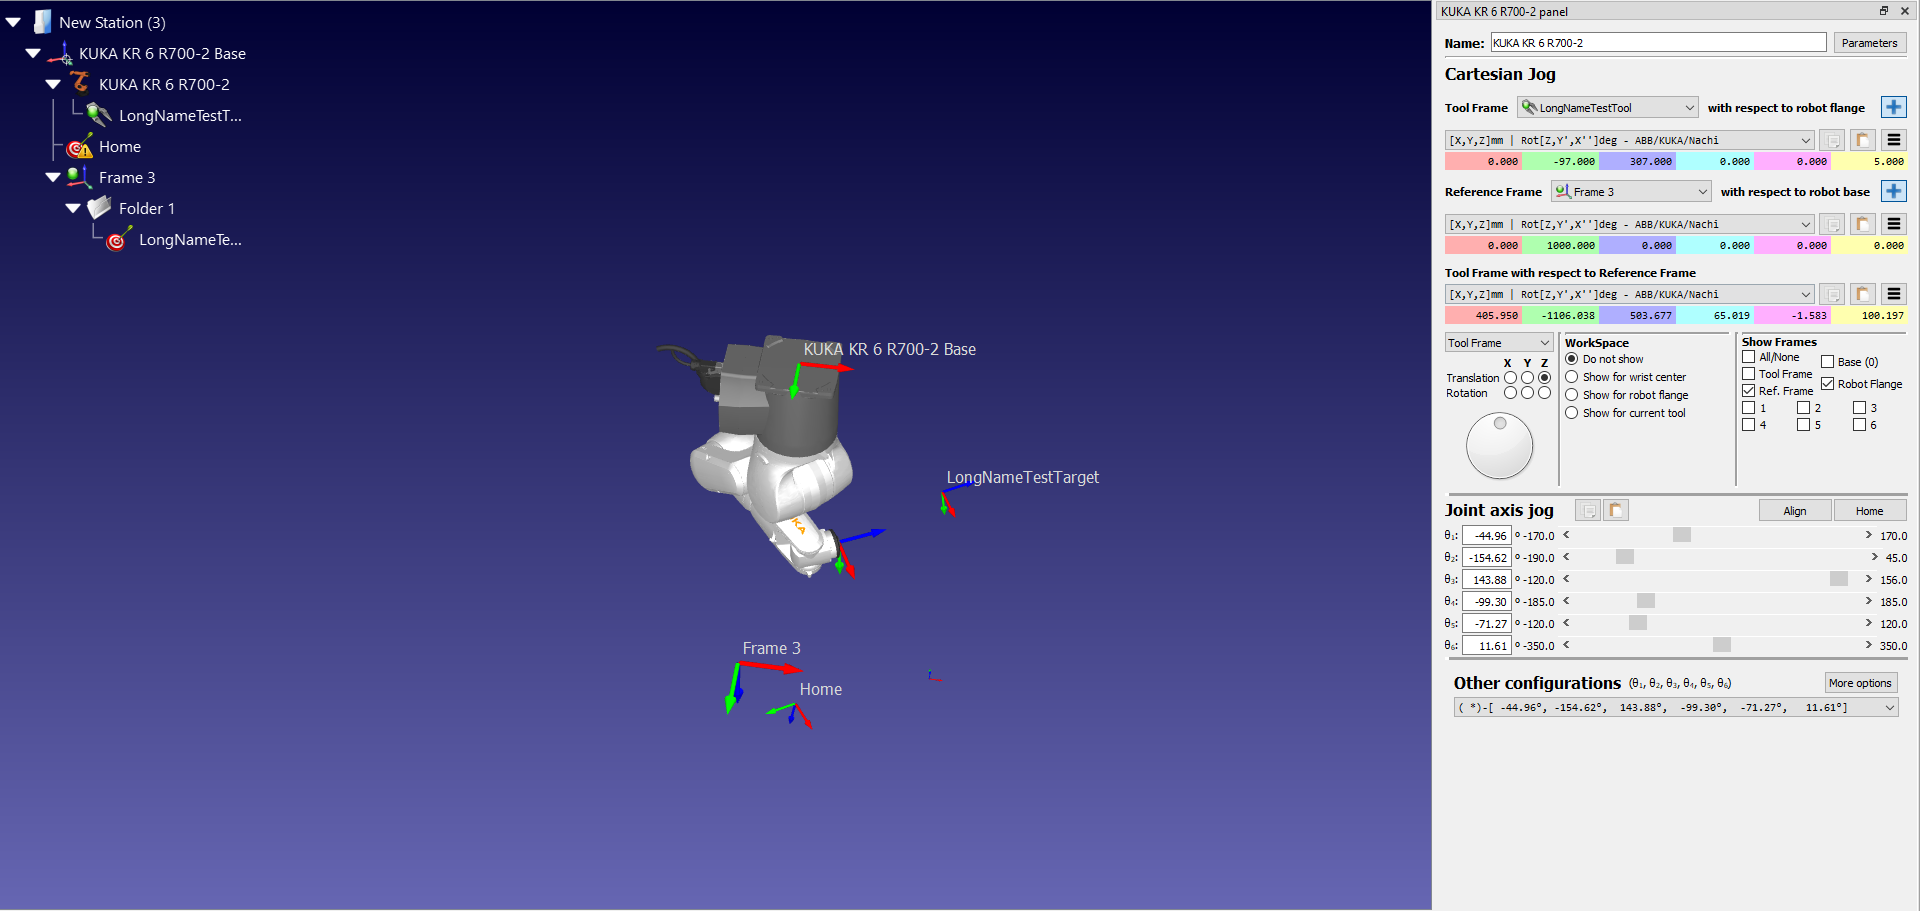Viewport: 1920px width, 911px height.
Task: Select the Translation X jog radio button
Action: click(1510, 378)
